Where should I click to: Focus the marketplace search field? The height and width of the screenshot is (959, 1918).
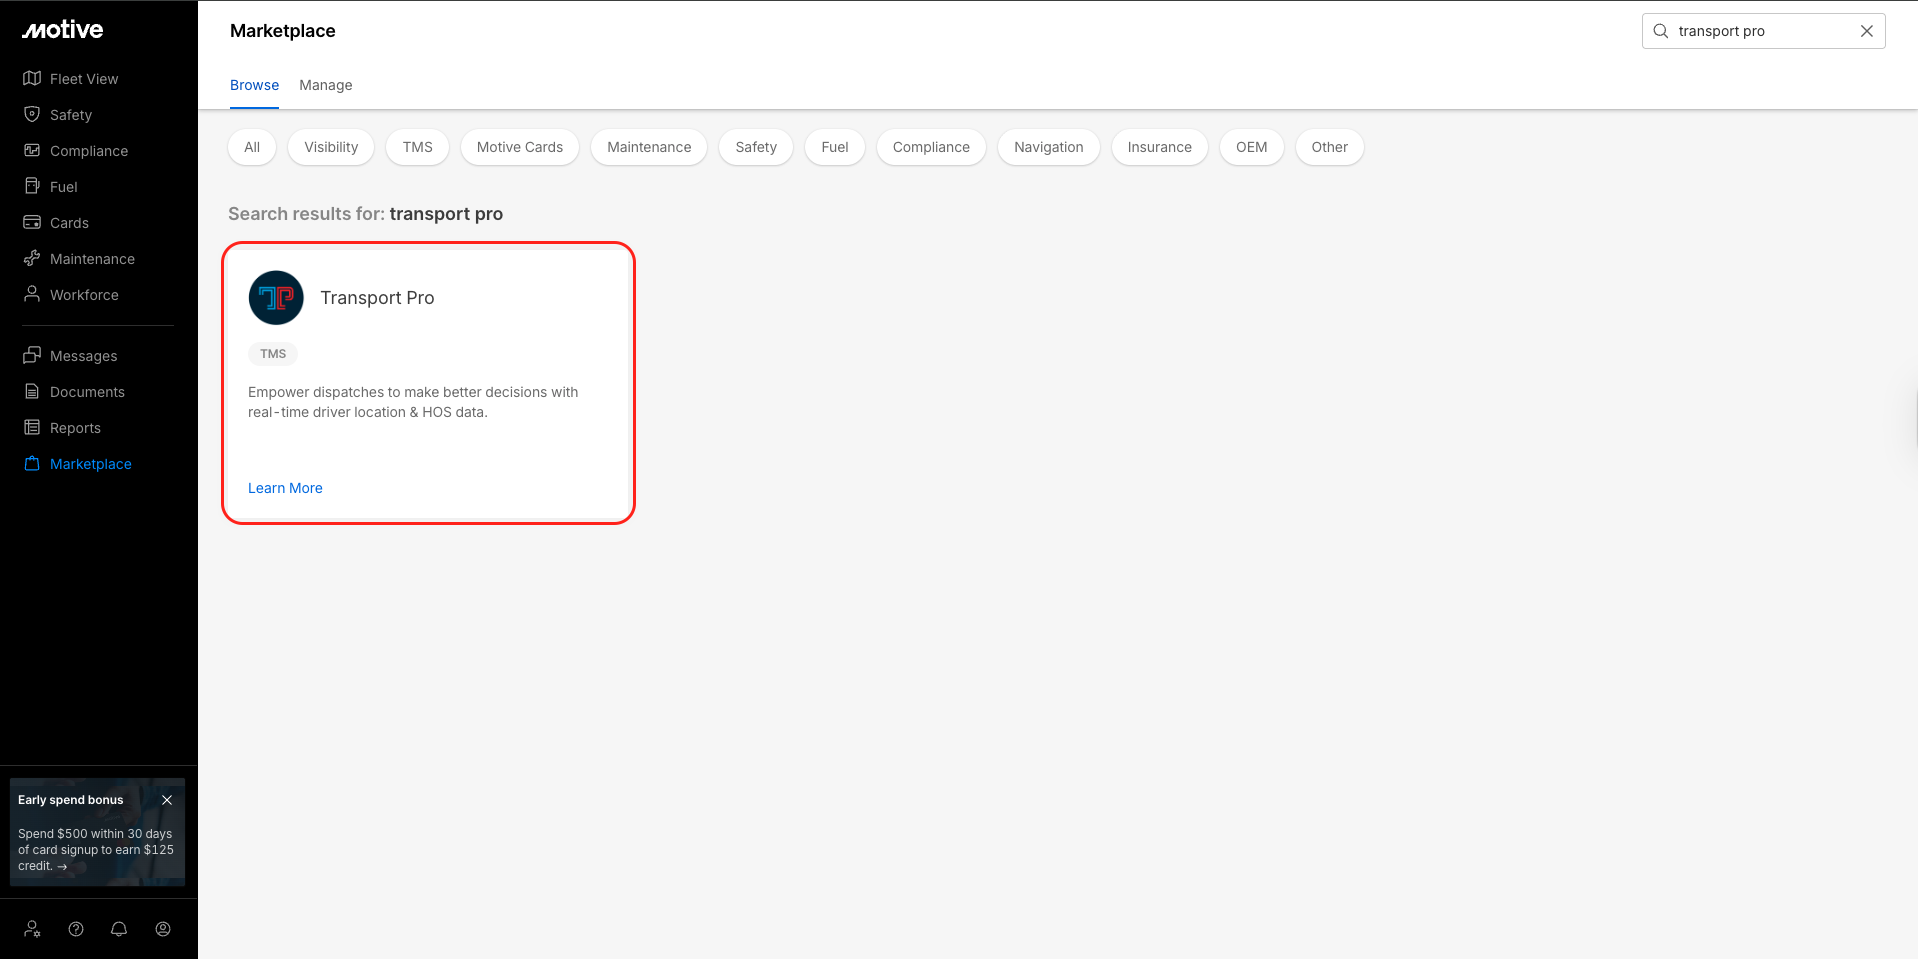pyautogui.click(x=1763, y=31)
